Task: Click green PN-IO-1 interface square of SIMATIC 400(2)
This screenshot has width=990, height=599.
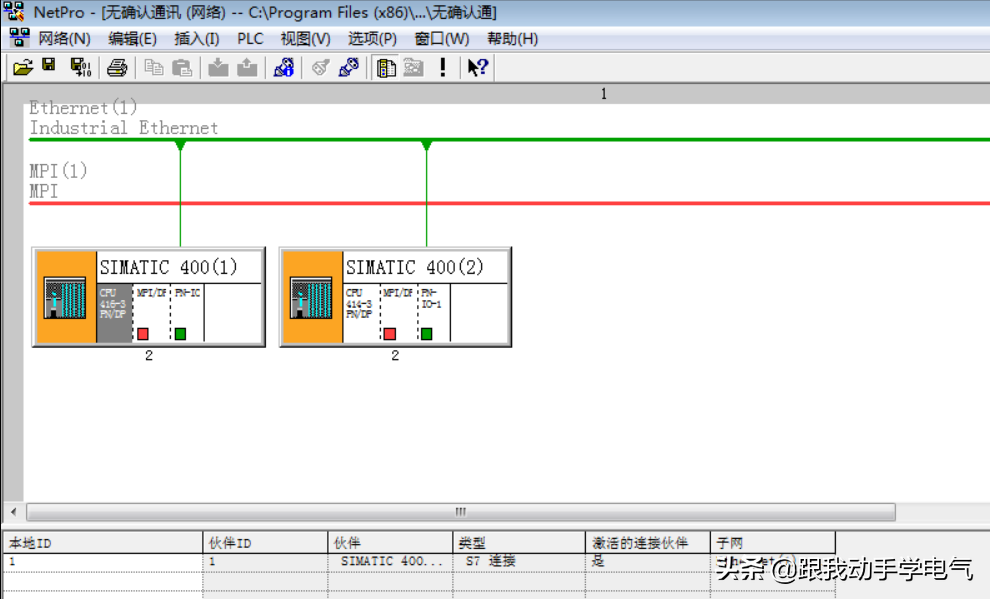Action: pyautogui.click(x=427, y=333)
